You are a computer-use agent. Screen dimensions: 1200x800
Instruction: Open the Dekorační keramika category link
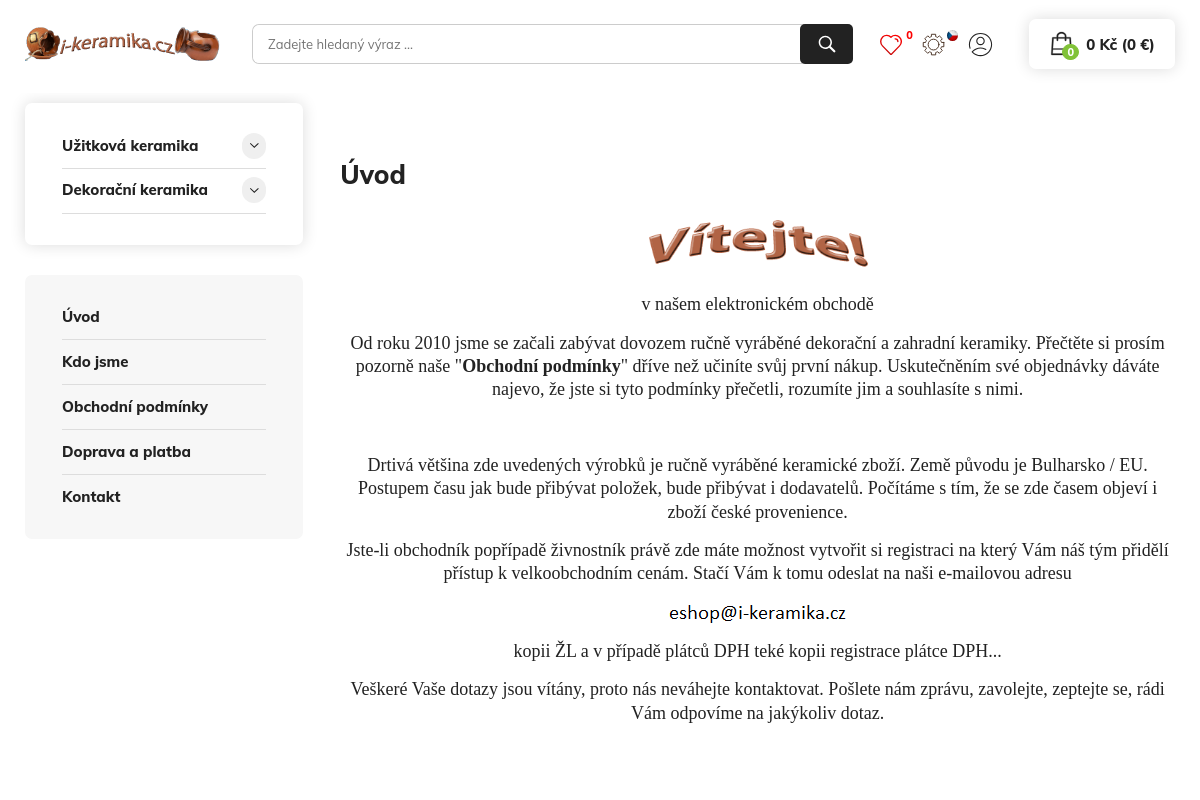135,190
